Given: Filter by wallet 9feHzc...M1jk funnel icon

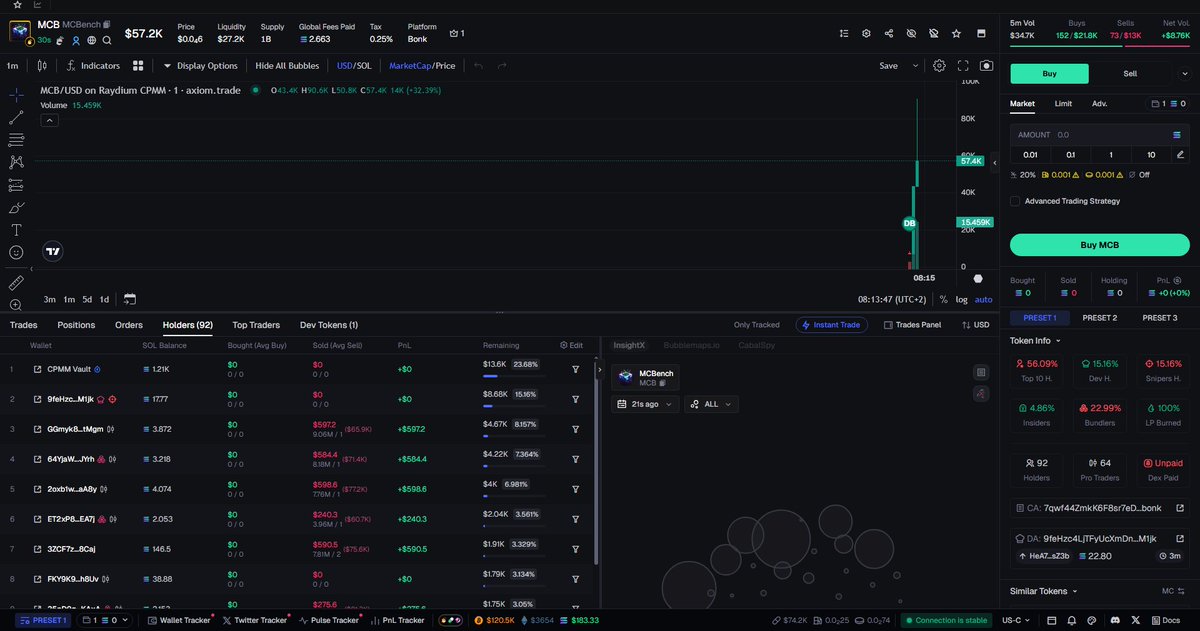Looking at the screenshot, I should point(576,399).
